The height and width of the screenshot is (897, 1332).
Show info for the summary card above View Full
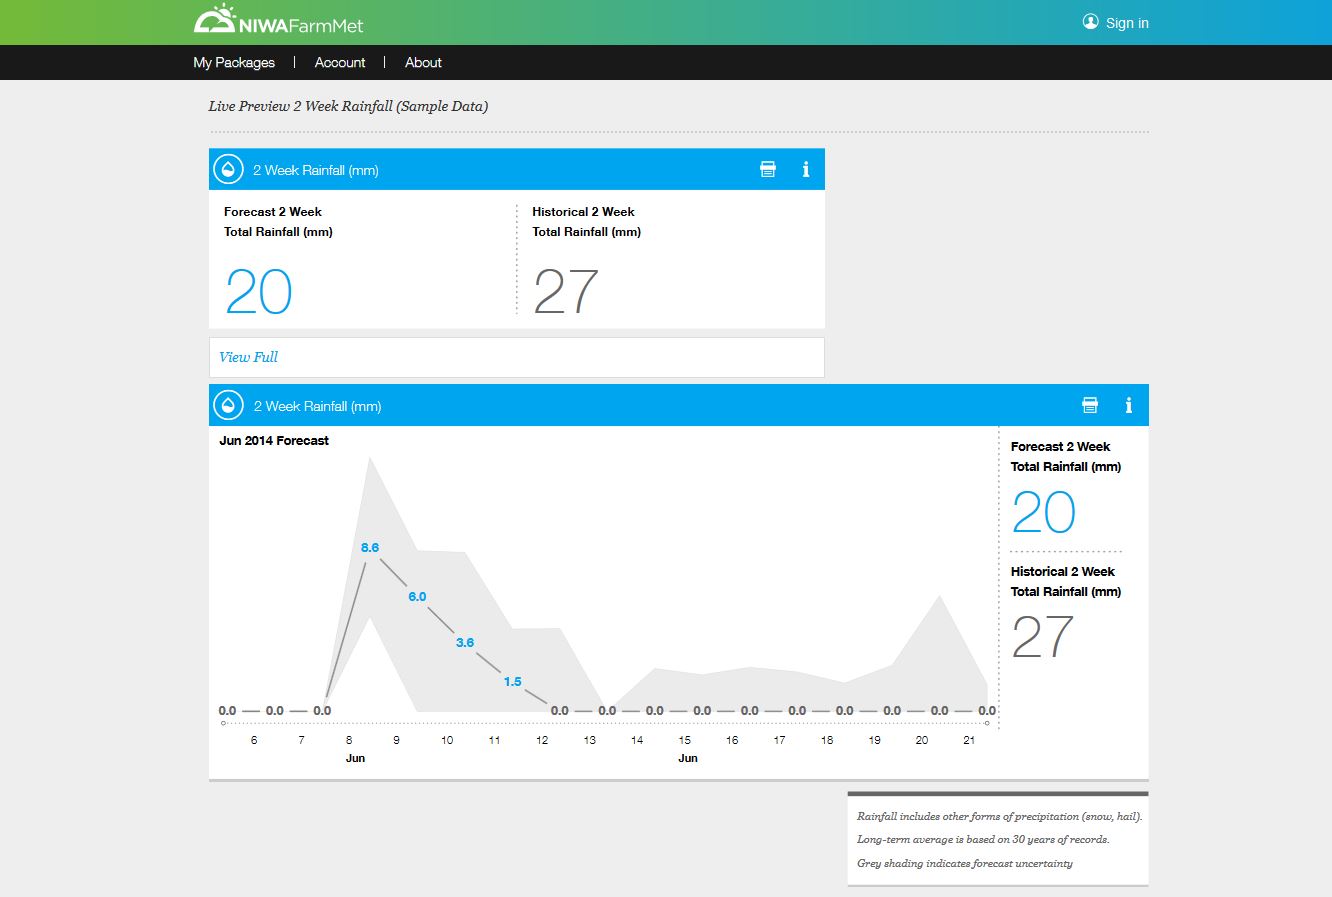pos(806,169)
